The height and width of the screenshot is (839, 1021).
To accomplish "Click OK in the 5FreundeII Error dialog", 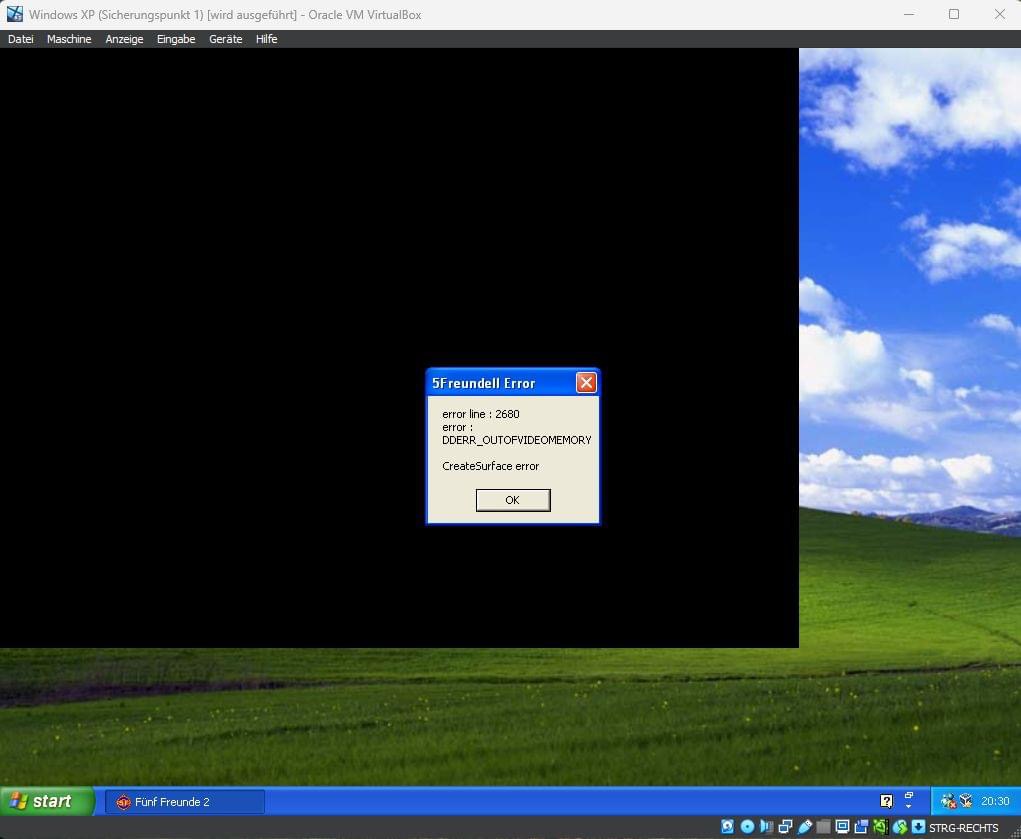I will 513,500.
